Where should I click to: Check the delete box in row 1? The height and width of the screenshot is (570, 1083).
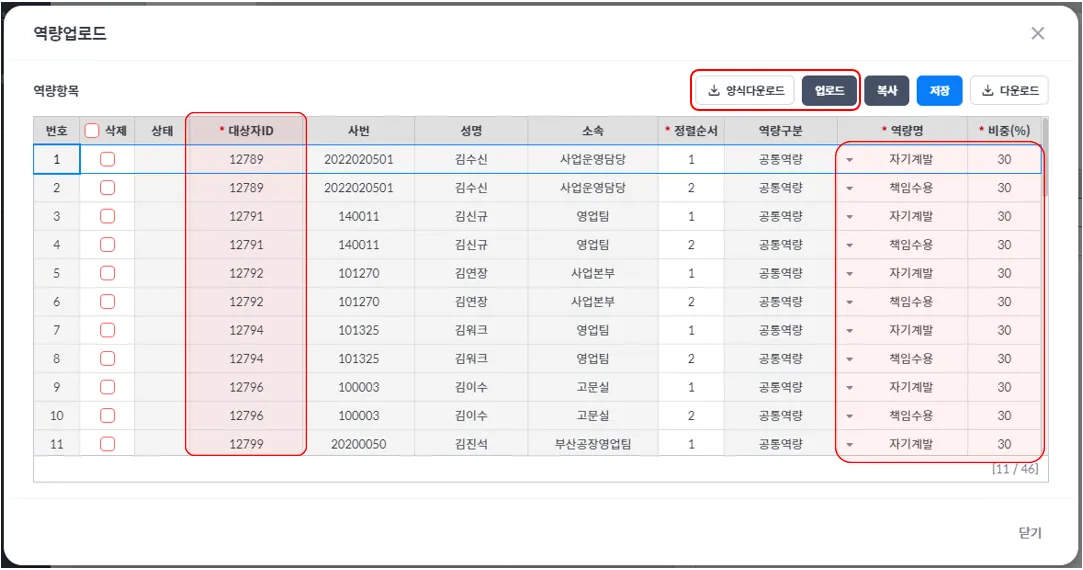click(x=107, y=160)
